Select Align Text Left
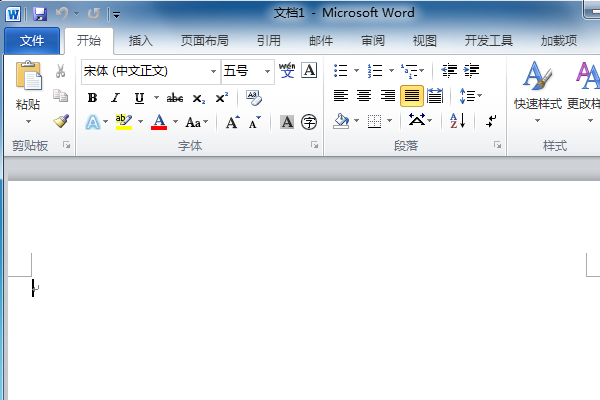 coord(341,96)
